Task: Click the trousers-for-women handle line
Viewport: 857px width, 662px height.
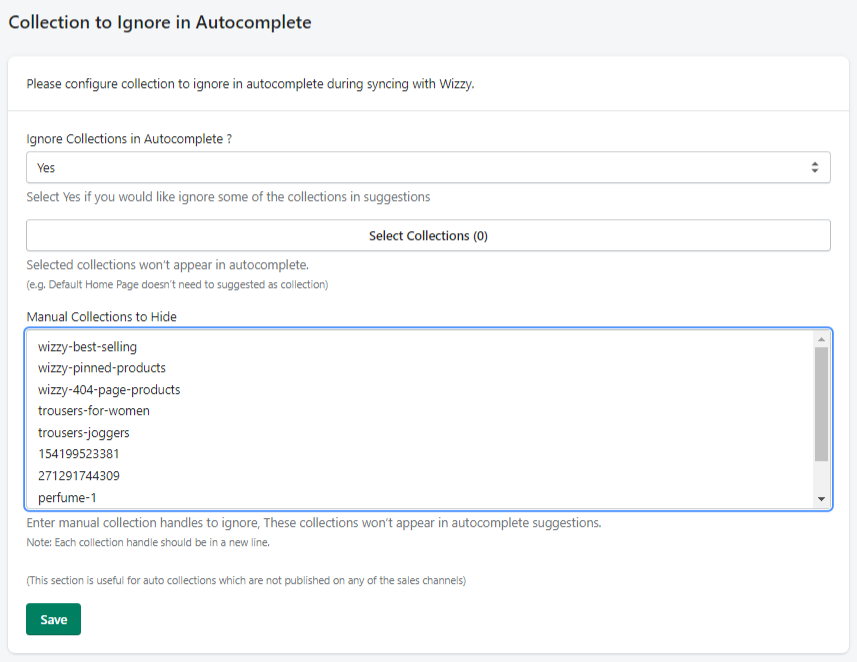Action: pos(93,411)
